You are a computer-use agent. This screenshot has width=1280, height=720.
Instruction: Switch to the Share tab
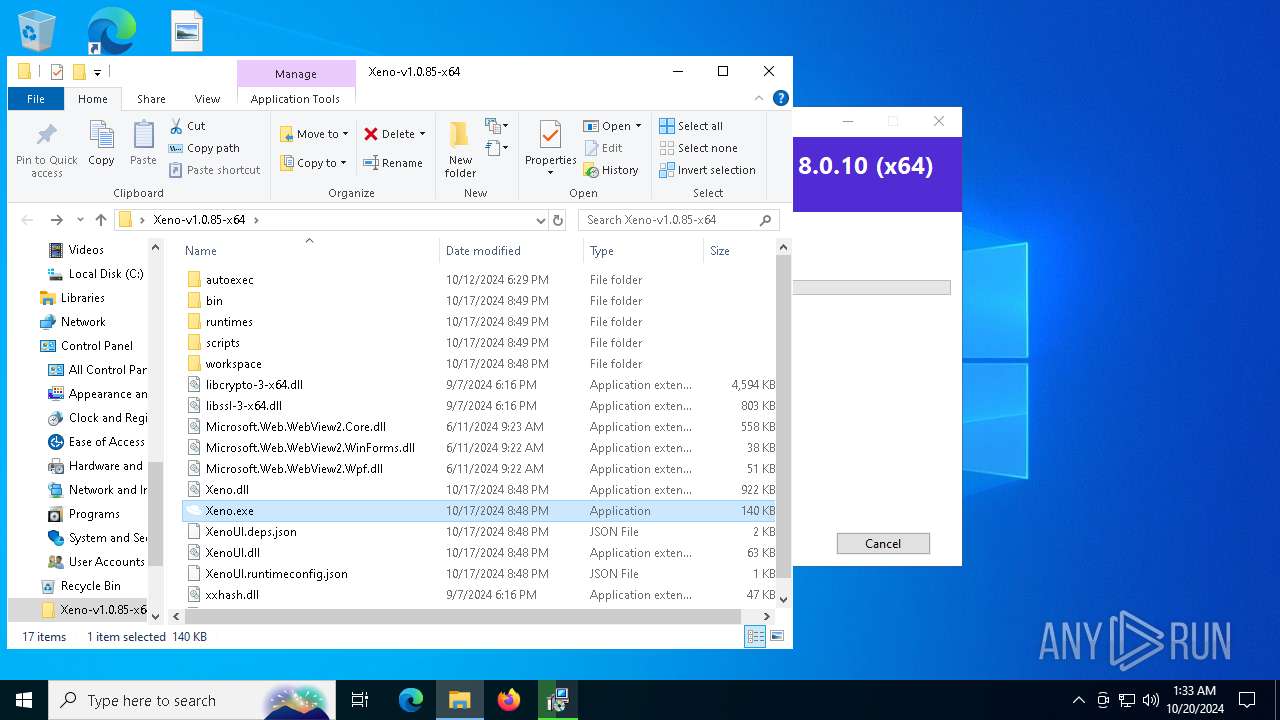pyautogui.click(x=151, y=99)
